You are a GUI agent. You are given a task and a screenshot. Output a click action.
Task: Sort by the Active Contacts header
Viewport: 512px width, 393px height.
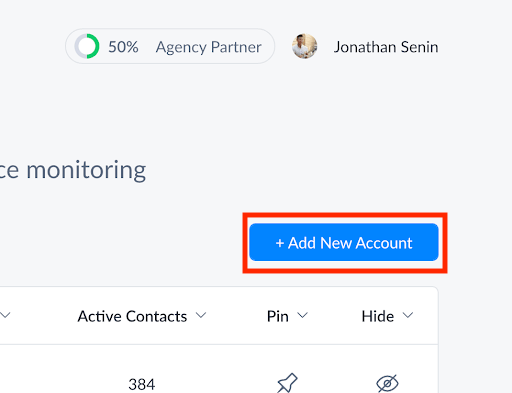[132, 316]
